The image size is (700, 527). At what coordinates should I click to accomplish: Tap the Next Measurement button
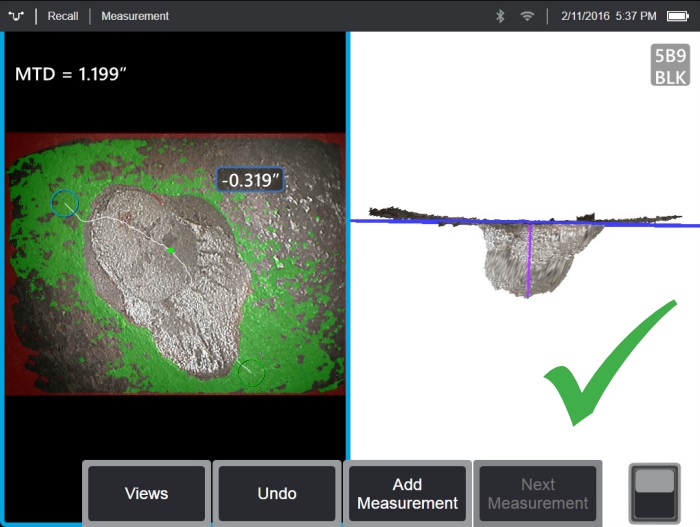click(x=538, y=493)
